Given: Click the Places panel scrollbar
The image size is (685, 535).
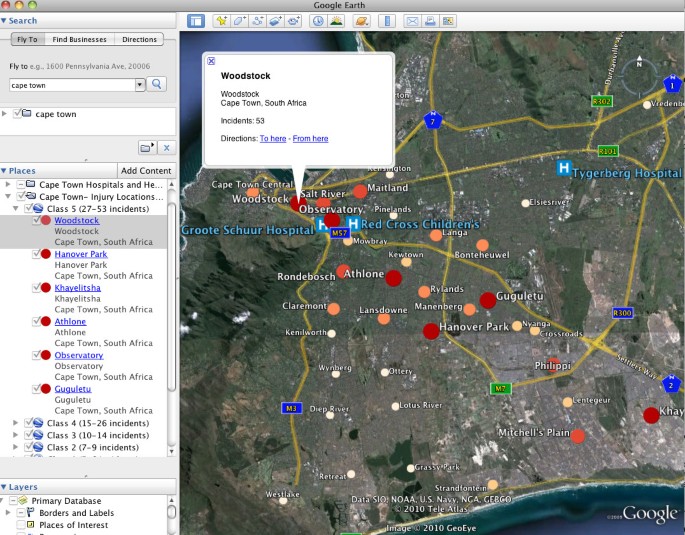Looking at the screenshot, I should (172, 297).
